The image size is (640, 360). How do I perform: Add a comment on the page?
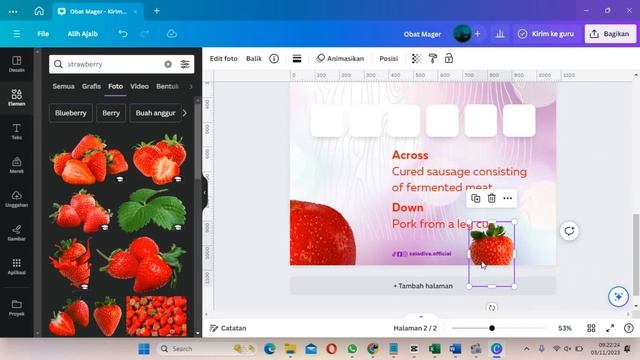[569, 231]
